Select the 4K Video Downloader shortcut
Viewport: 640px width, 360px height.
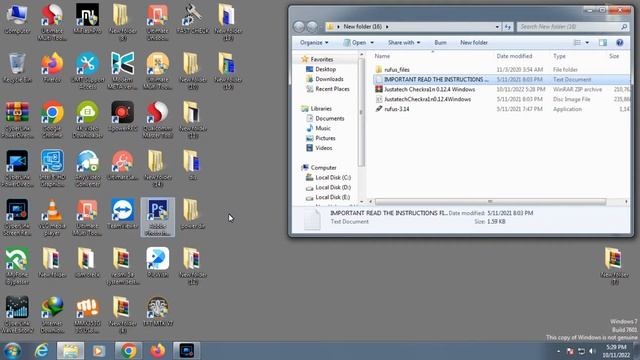click(x=87, y=120)
